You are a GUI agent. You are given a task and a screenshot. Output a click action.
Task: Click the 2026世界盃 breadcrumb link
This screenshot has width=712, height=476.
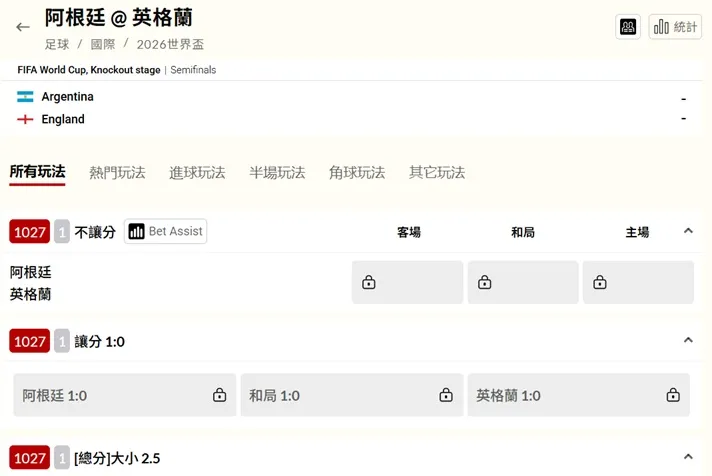click(170, 45)
